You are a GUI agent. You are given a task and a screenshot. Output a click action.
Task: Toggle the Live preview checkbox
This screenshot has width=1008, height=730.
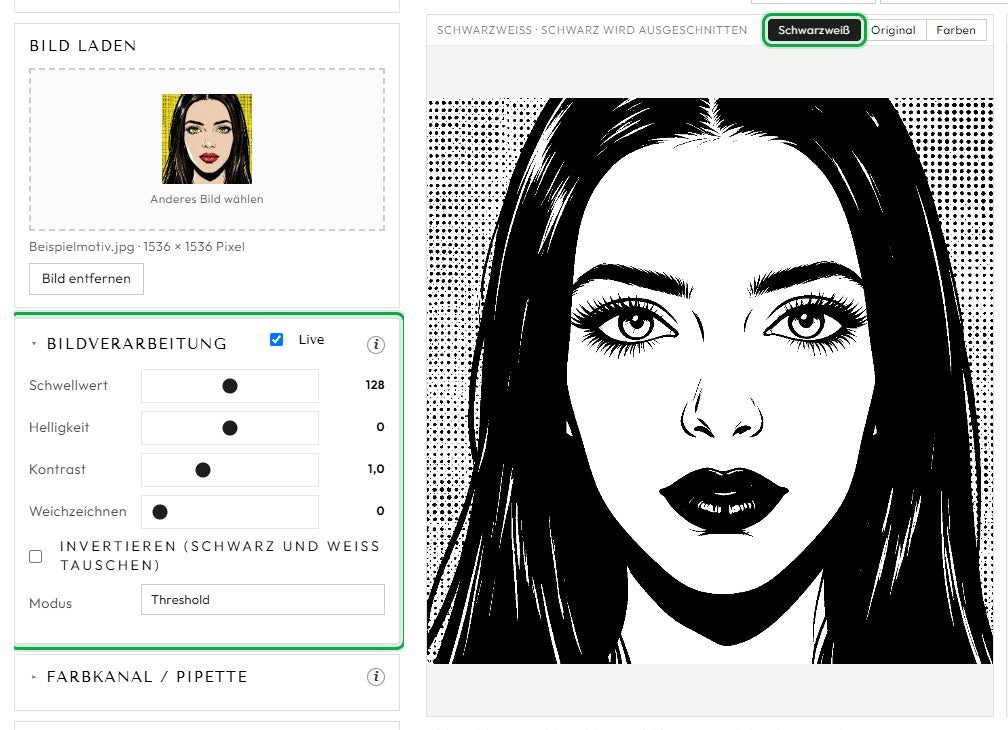tap(276, 339)
